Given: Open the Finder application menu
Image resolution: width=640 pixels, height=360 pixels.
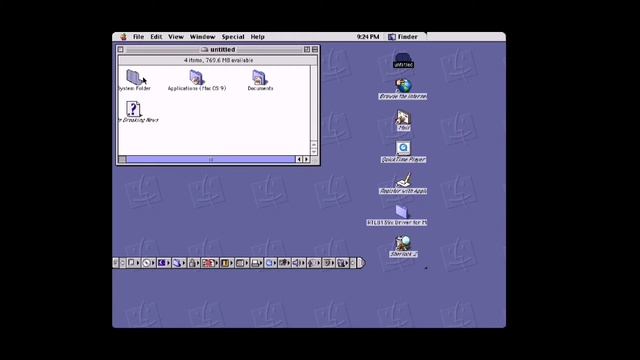Looking at the screenshot, I should [x=403, y=37].
